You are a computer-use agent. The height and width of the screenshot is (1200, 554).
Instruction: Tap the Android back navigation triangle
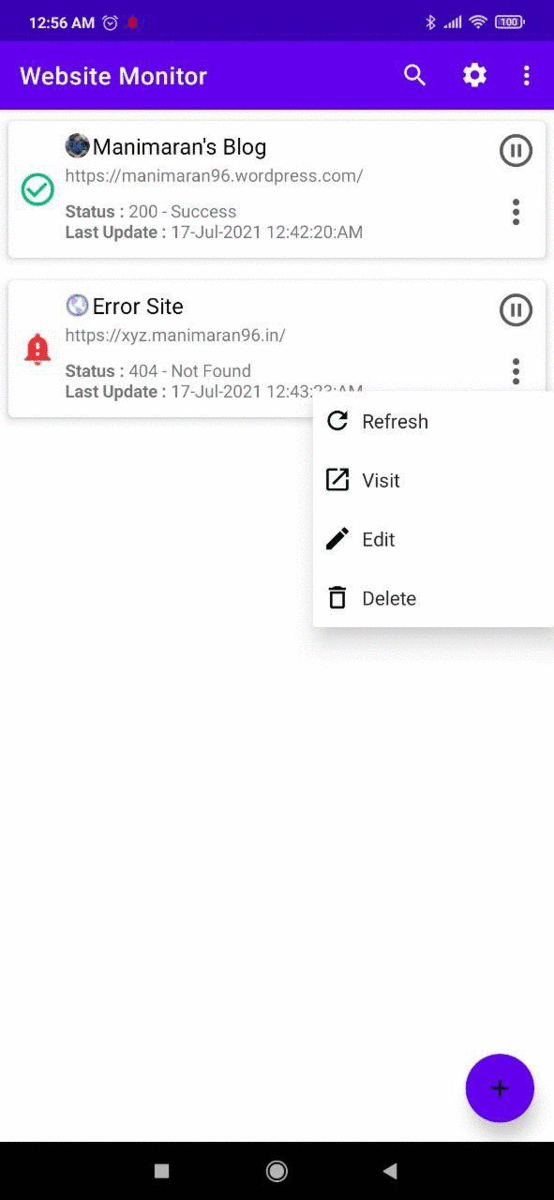point(390,1171)
